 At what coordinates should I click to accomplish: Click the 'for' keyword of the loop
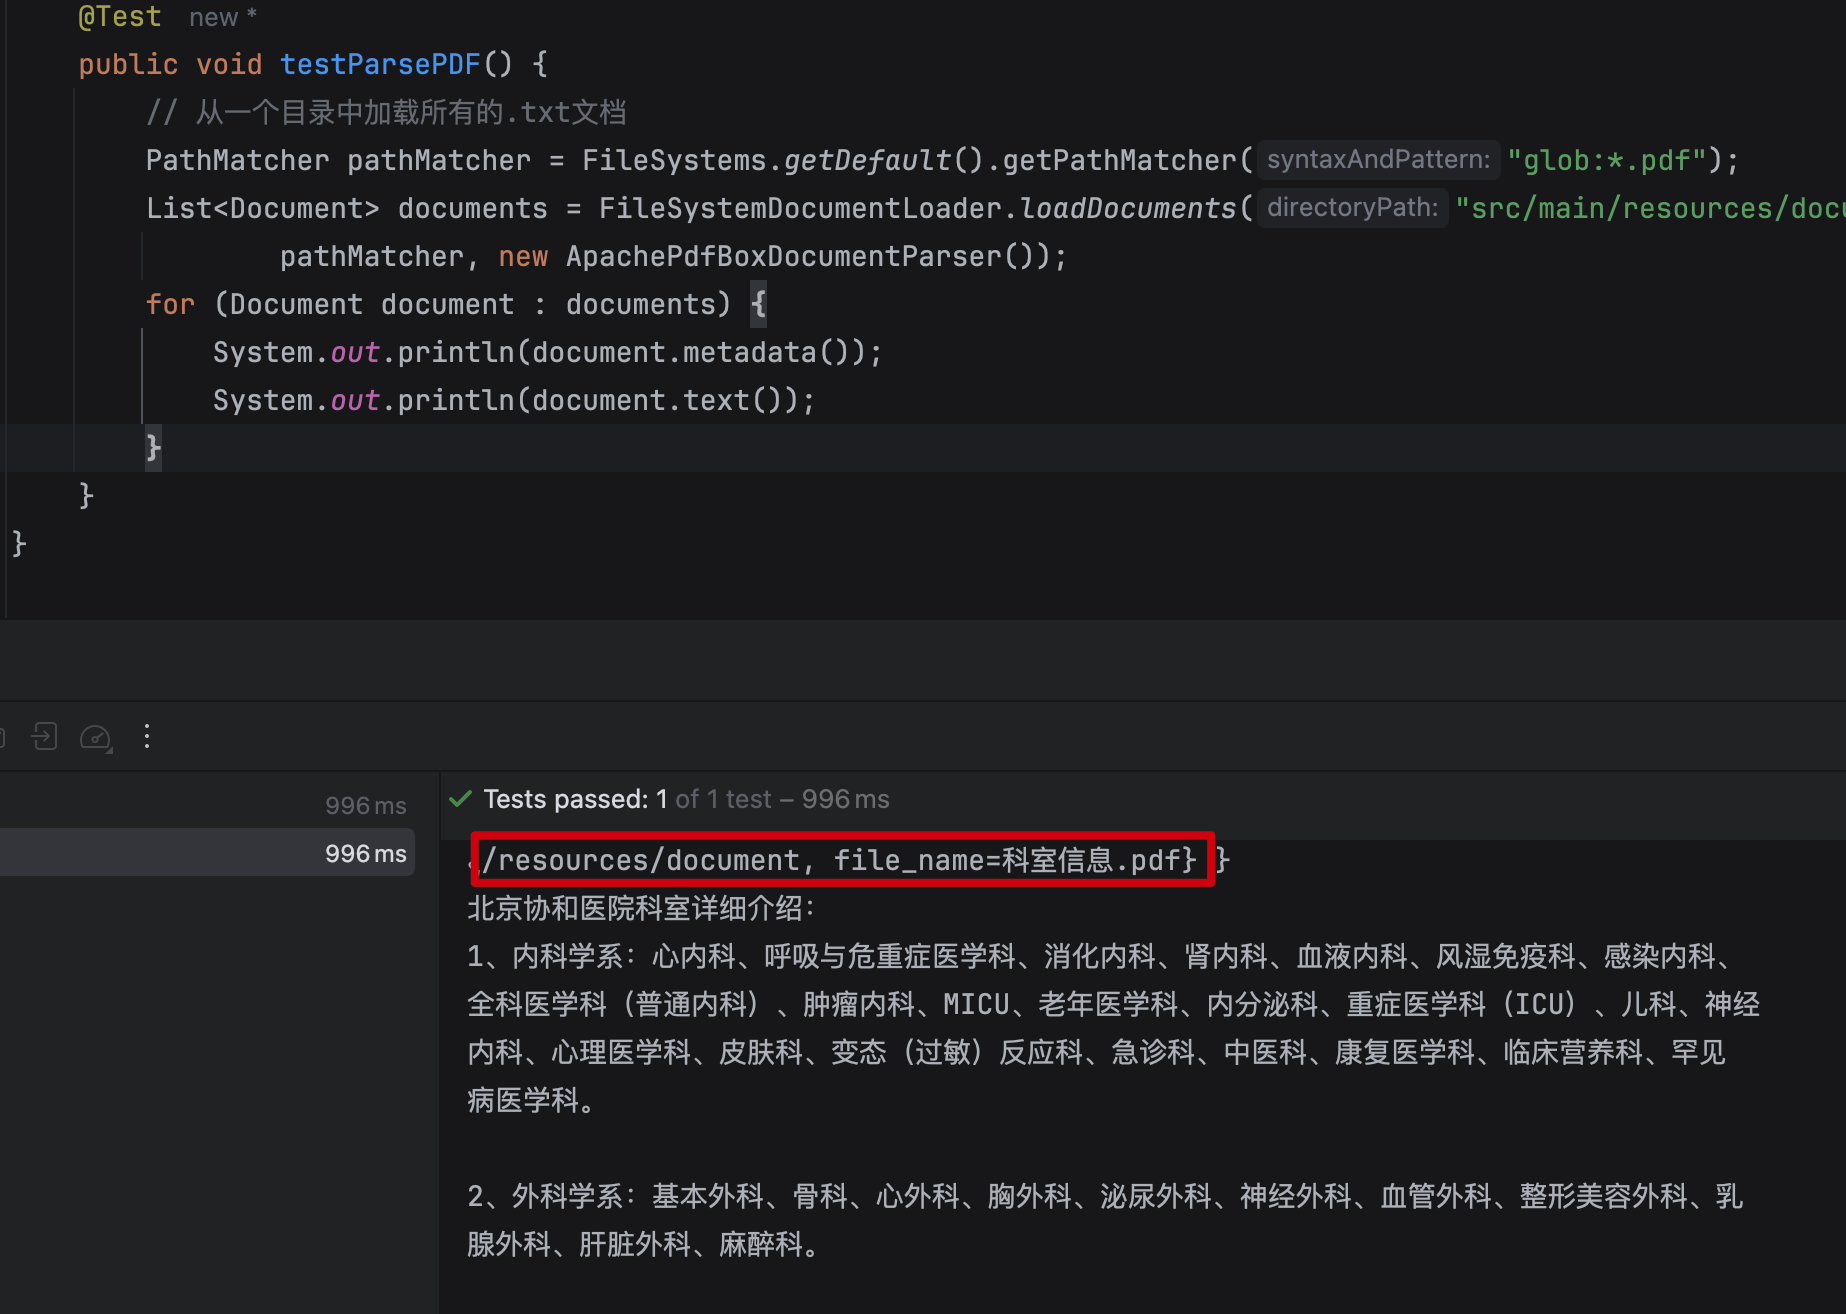tap(170, 304)
